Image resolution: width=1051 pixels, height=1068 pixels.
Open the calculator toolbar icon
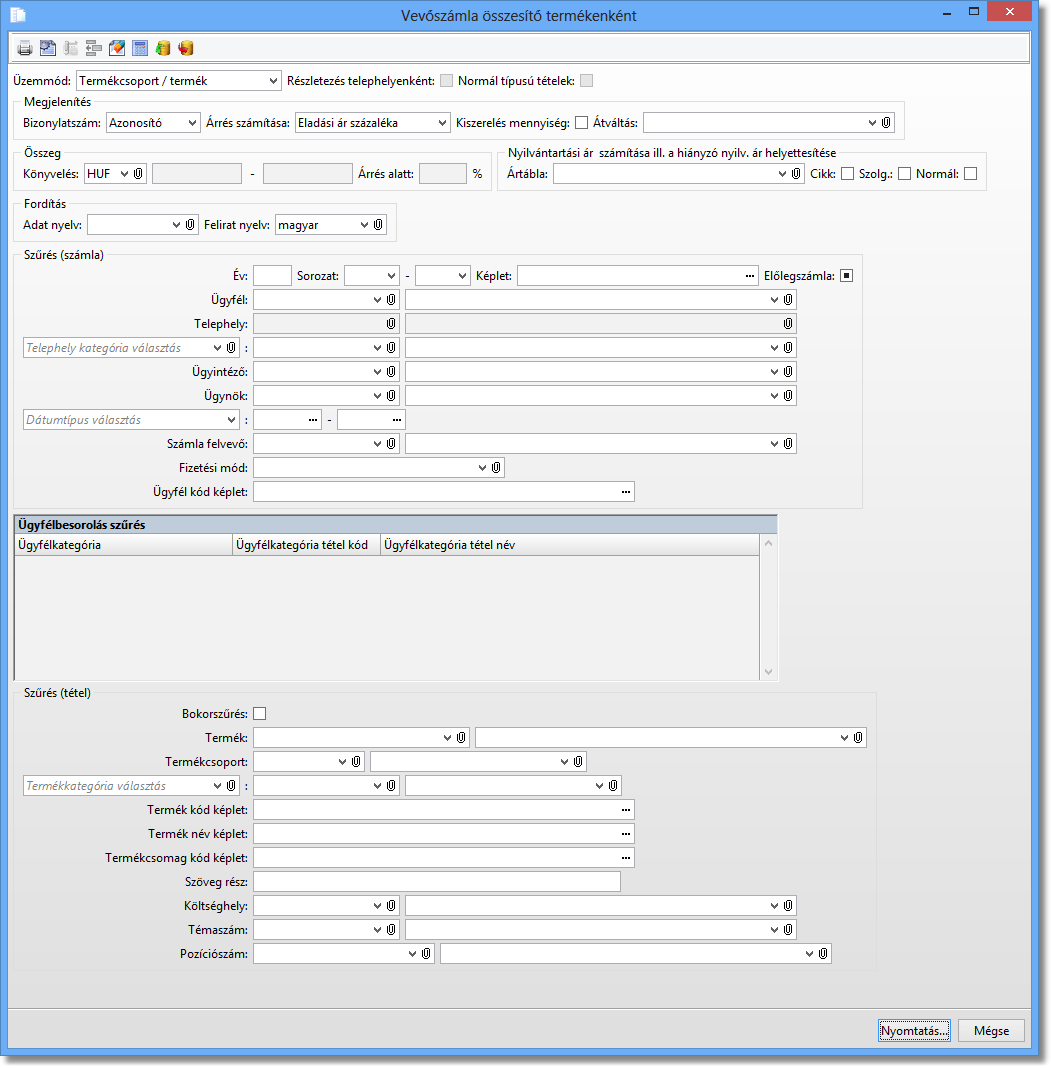click(x=140, y=48)
